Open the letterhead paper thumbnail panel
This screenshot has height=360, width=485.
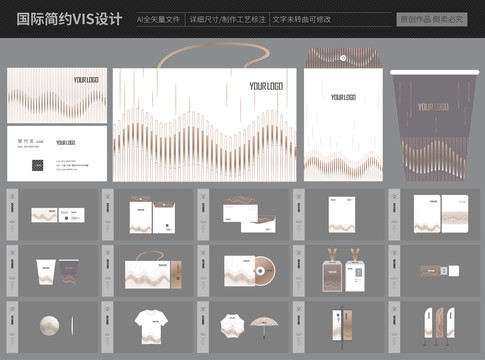click(339, 214)
